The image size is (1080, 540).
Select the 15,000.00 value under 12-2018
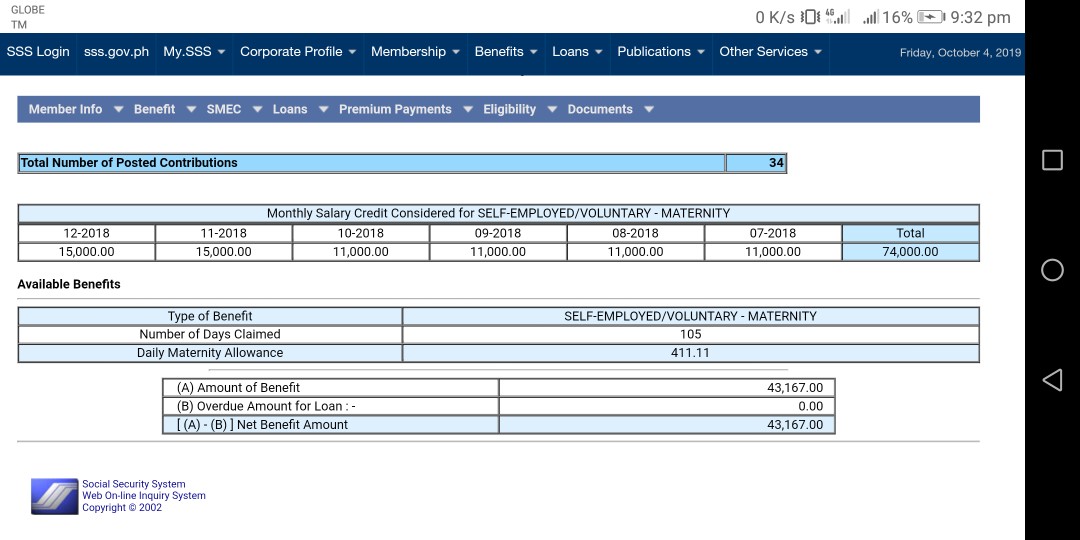pyautogui.click(x=86, y=252)
